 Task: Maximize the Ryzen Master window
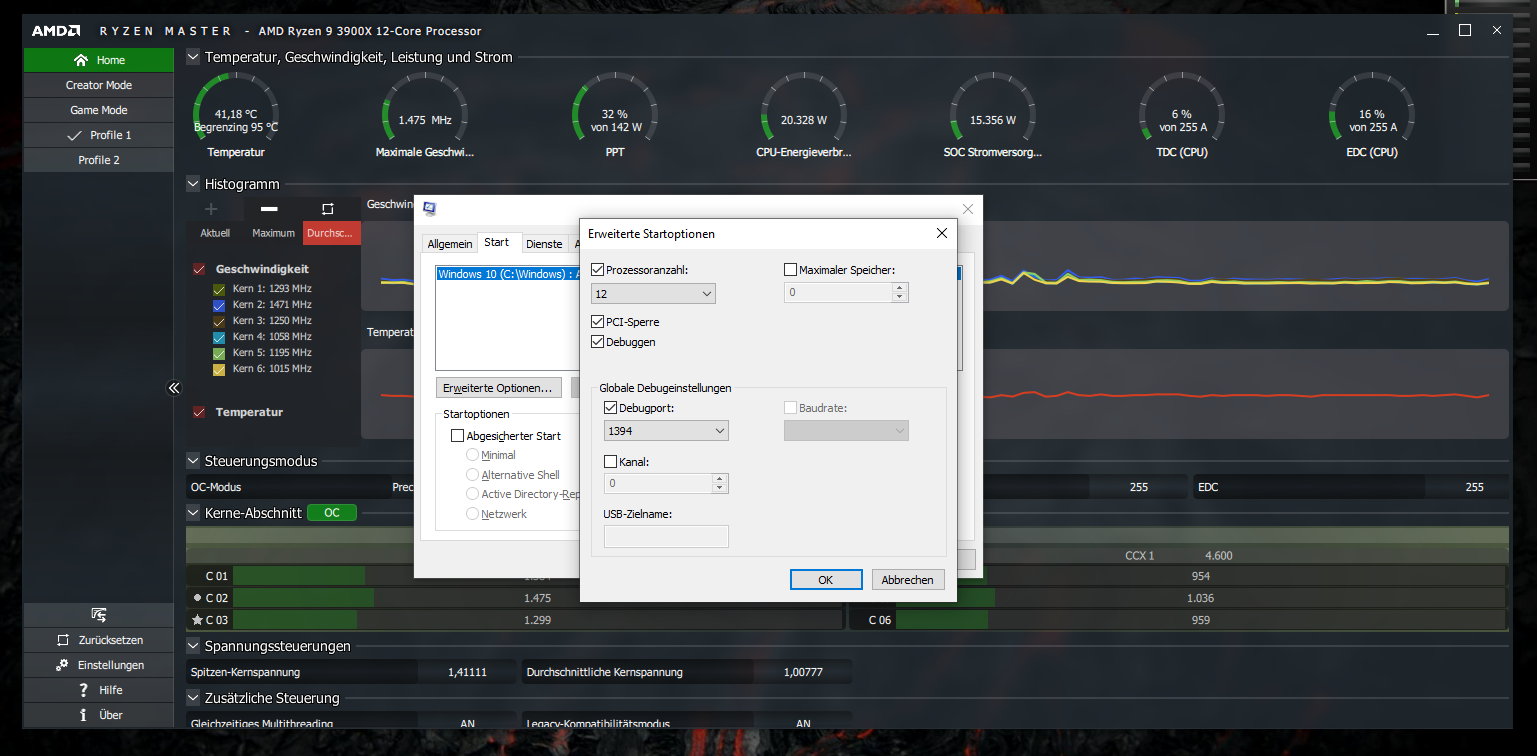pos(1465,31)
